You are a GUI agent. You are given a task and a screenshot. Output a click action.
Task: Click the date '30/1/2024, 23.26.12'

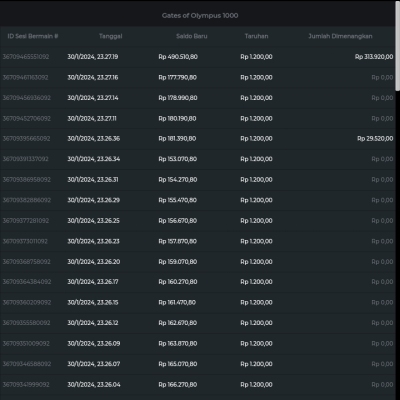[93, 323]
